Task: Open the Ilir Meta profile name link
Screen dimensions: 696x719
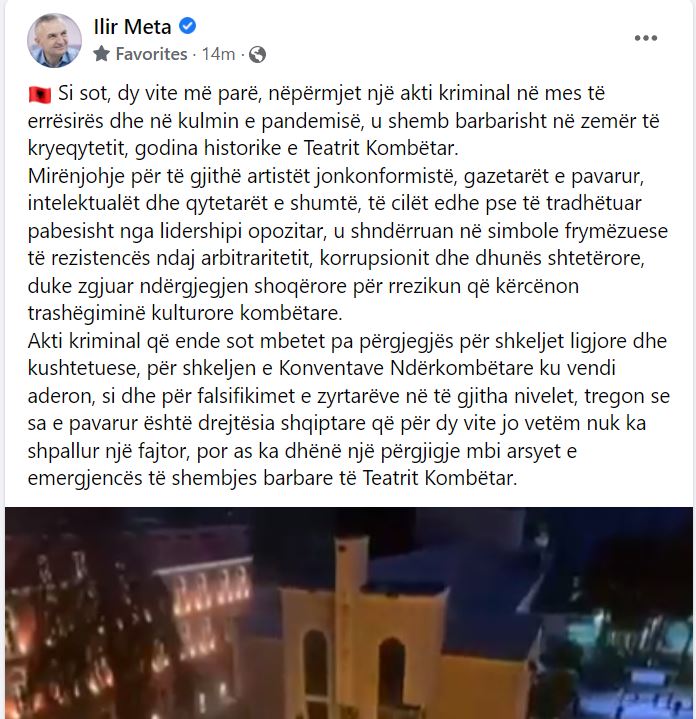Action: [x=132, y=26]
